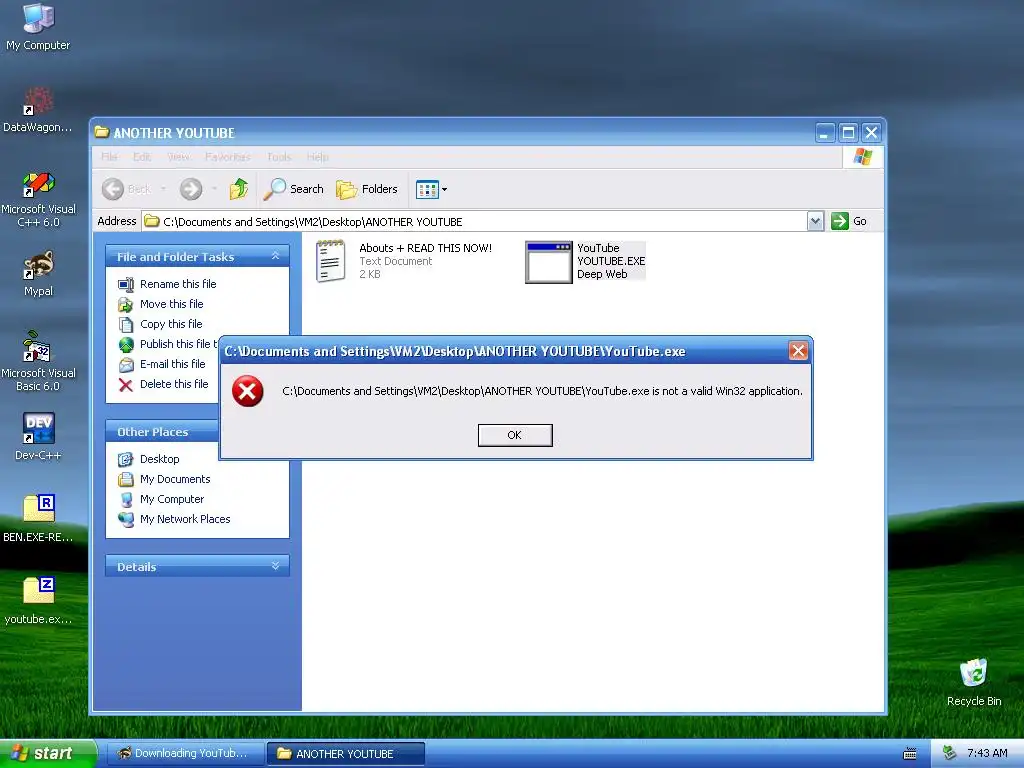Click OK in the Win32 error dialog
1024x768 pixels.
[x=515, y=435]
